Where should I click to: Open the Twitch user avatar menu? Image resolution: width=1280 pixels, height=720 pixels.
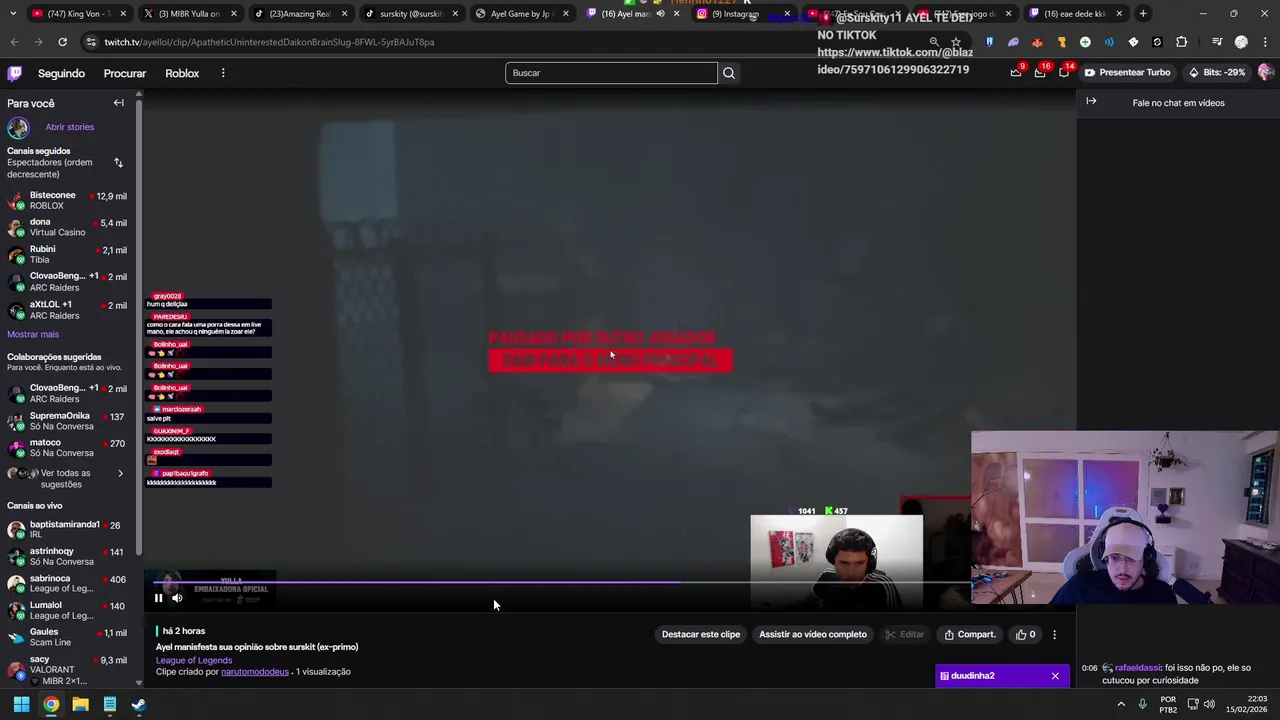[1266, 73]
